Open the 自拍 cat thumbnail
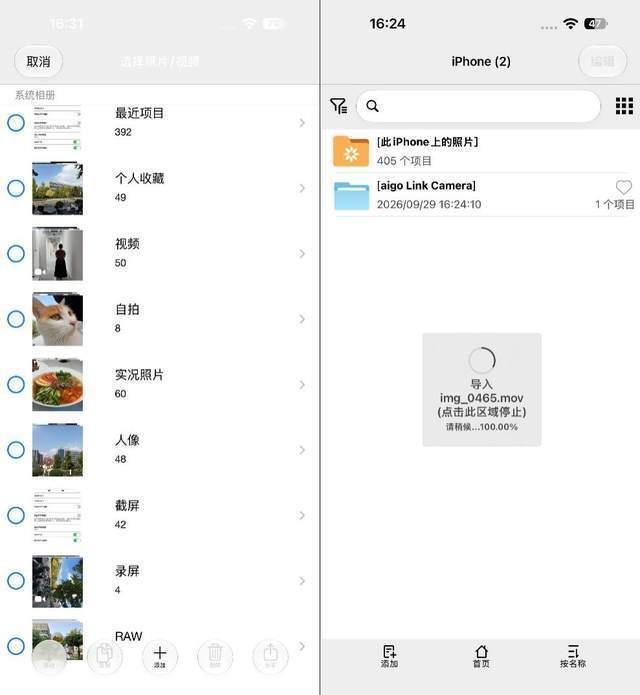640x695 pixels. pyautogui.click(x=57, y=319)
